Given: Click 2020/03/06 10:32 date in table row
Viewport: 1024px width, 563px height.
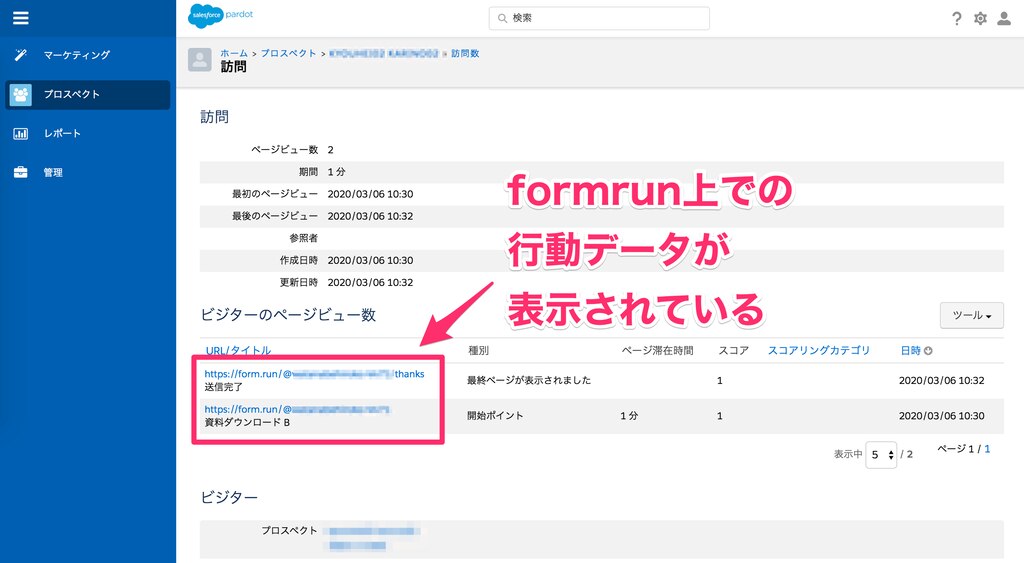Looking at the screenshot, I should (941, 380).
